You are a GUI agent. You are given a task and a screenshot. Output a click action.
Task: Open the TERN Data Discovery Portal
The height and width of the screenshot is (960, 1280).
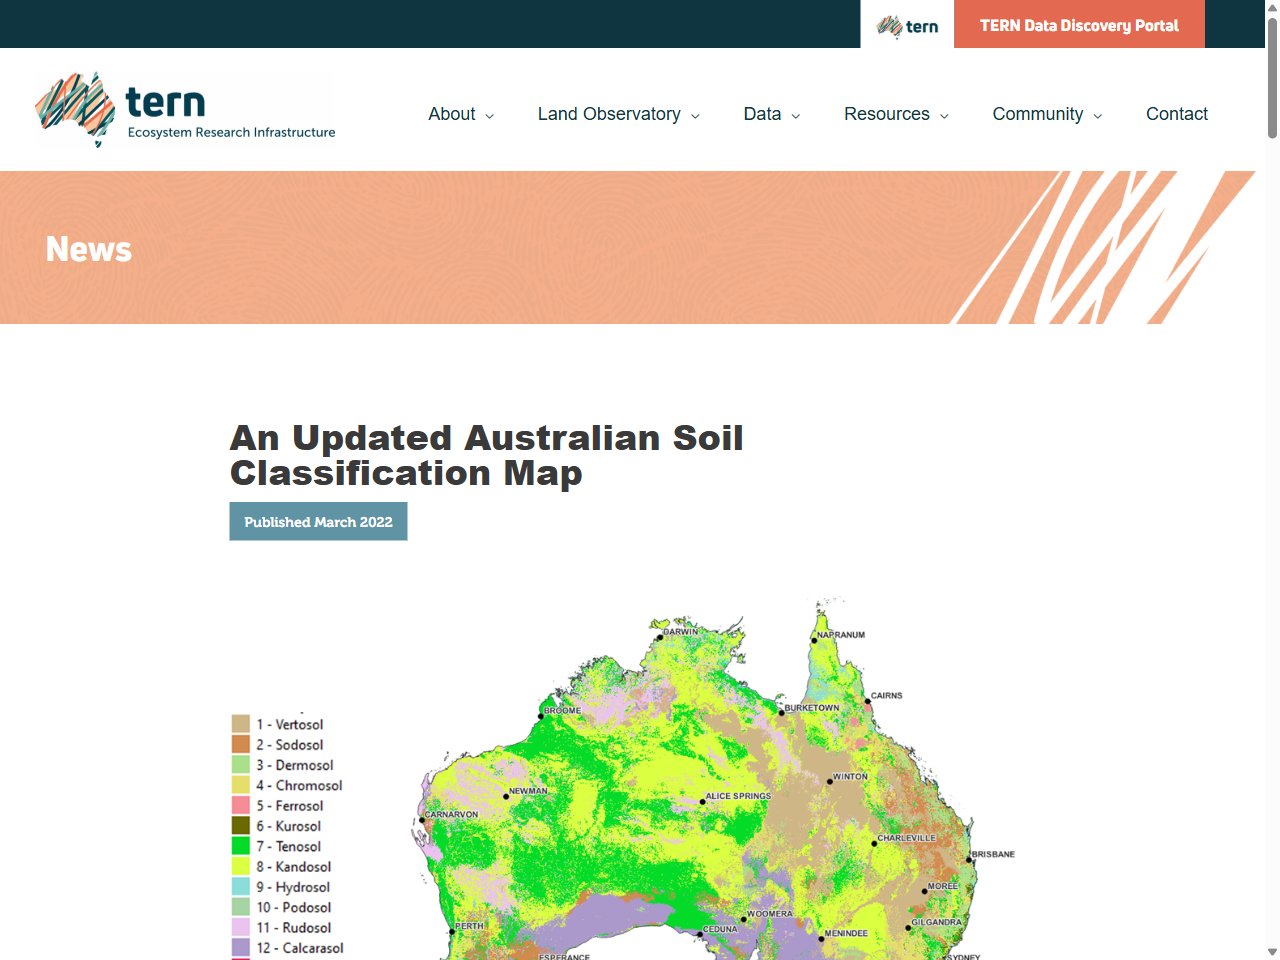click(x=1079, y=24)
